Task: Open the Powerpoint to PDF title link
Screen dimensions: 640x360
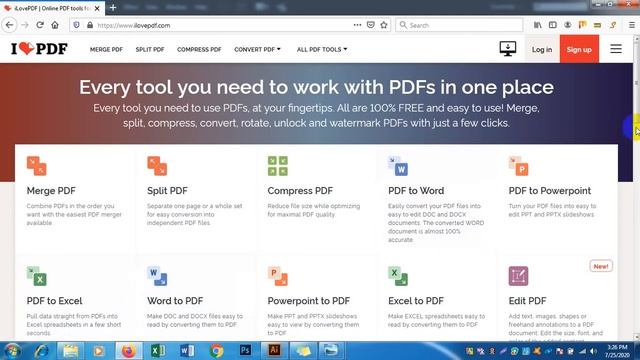Action: coord(309,301)
